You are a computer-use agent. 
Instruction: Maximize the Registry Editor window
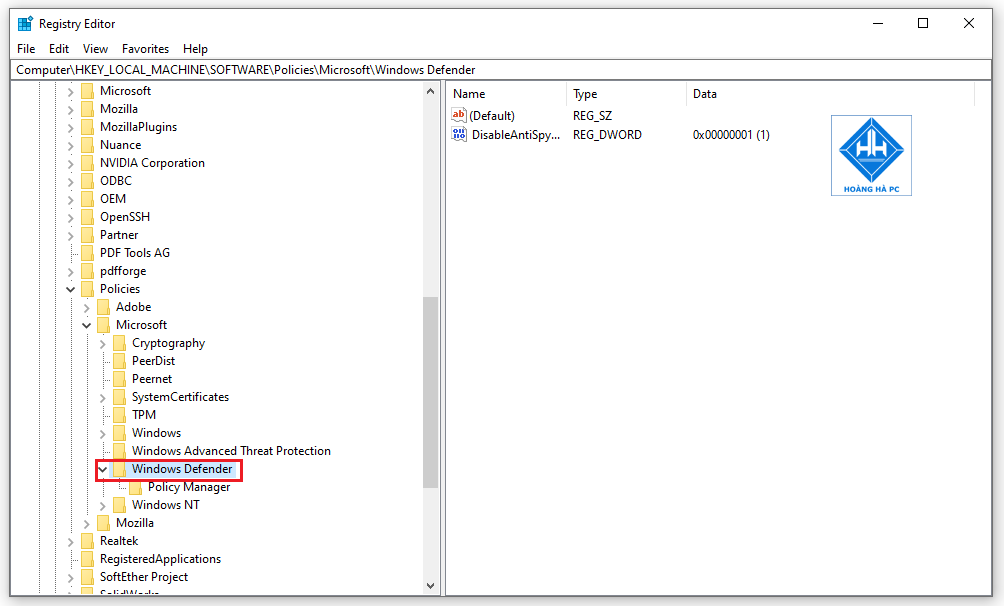[x=923, y=24]
